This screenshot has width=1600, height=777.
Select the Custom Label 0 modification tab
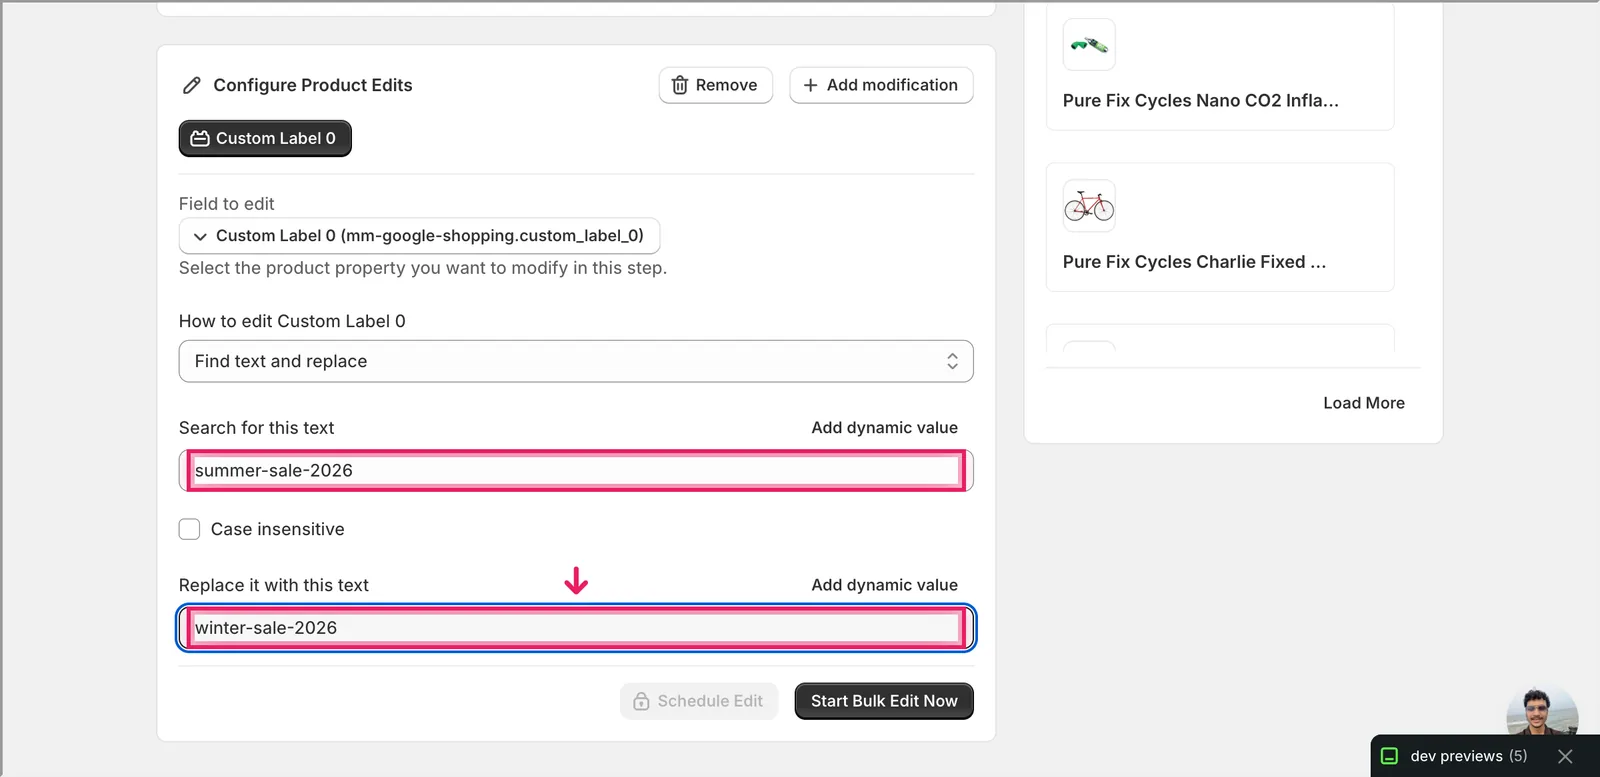point(265,139)
